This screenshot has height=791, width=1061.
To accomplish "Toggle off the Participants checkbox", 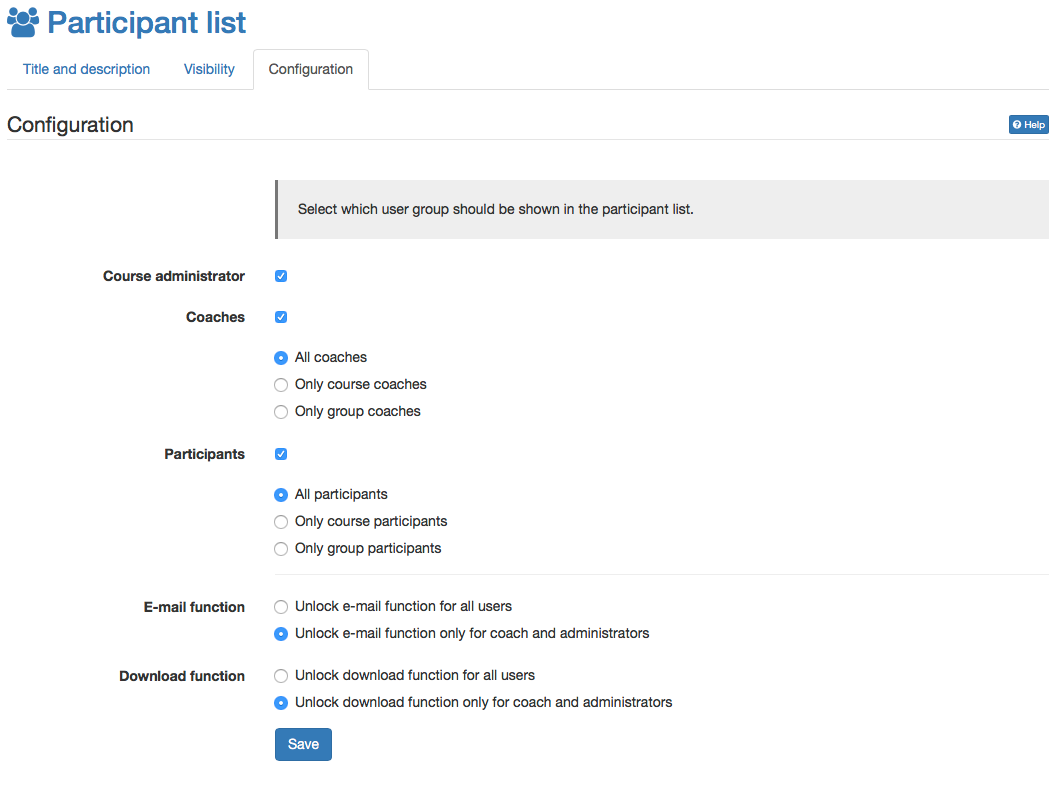I will tap(280, 454).
